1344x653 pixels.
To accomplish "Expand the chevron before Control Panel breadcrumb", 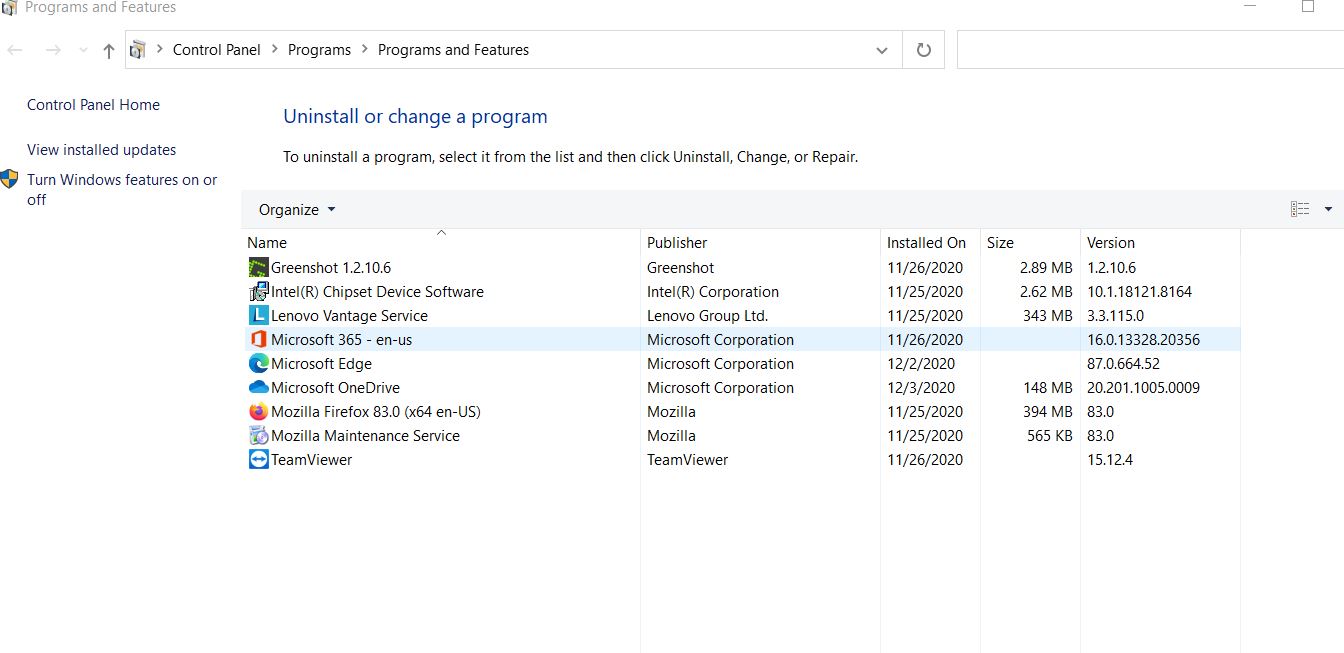I will (159, 50).
